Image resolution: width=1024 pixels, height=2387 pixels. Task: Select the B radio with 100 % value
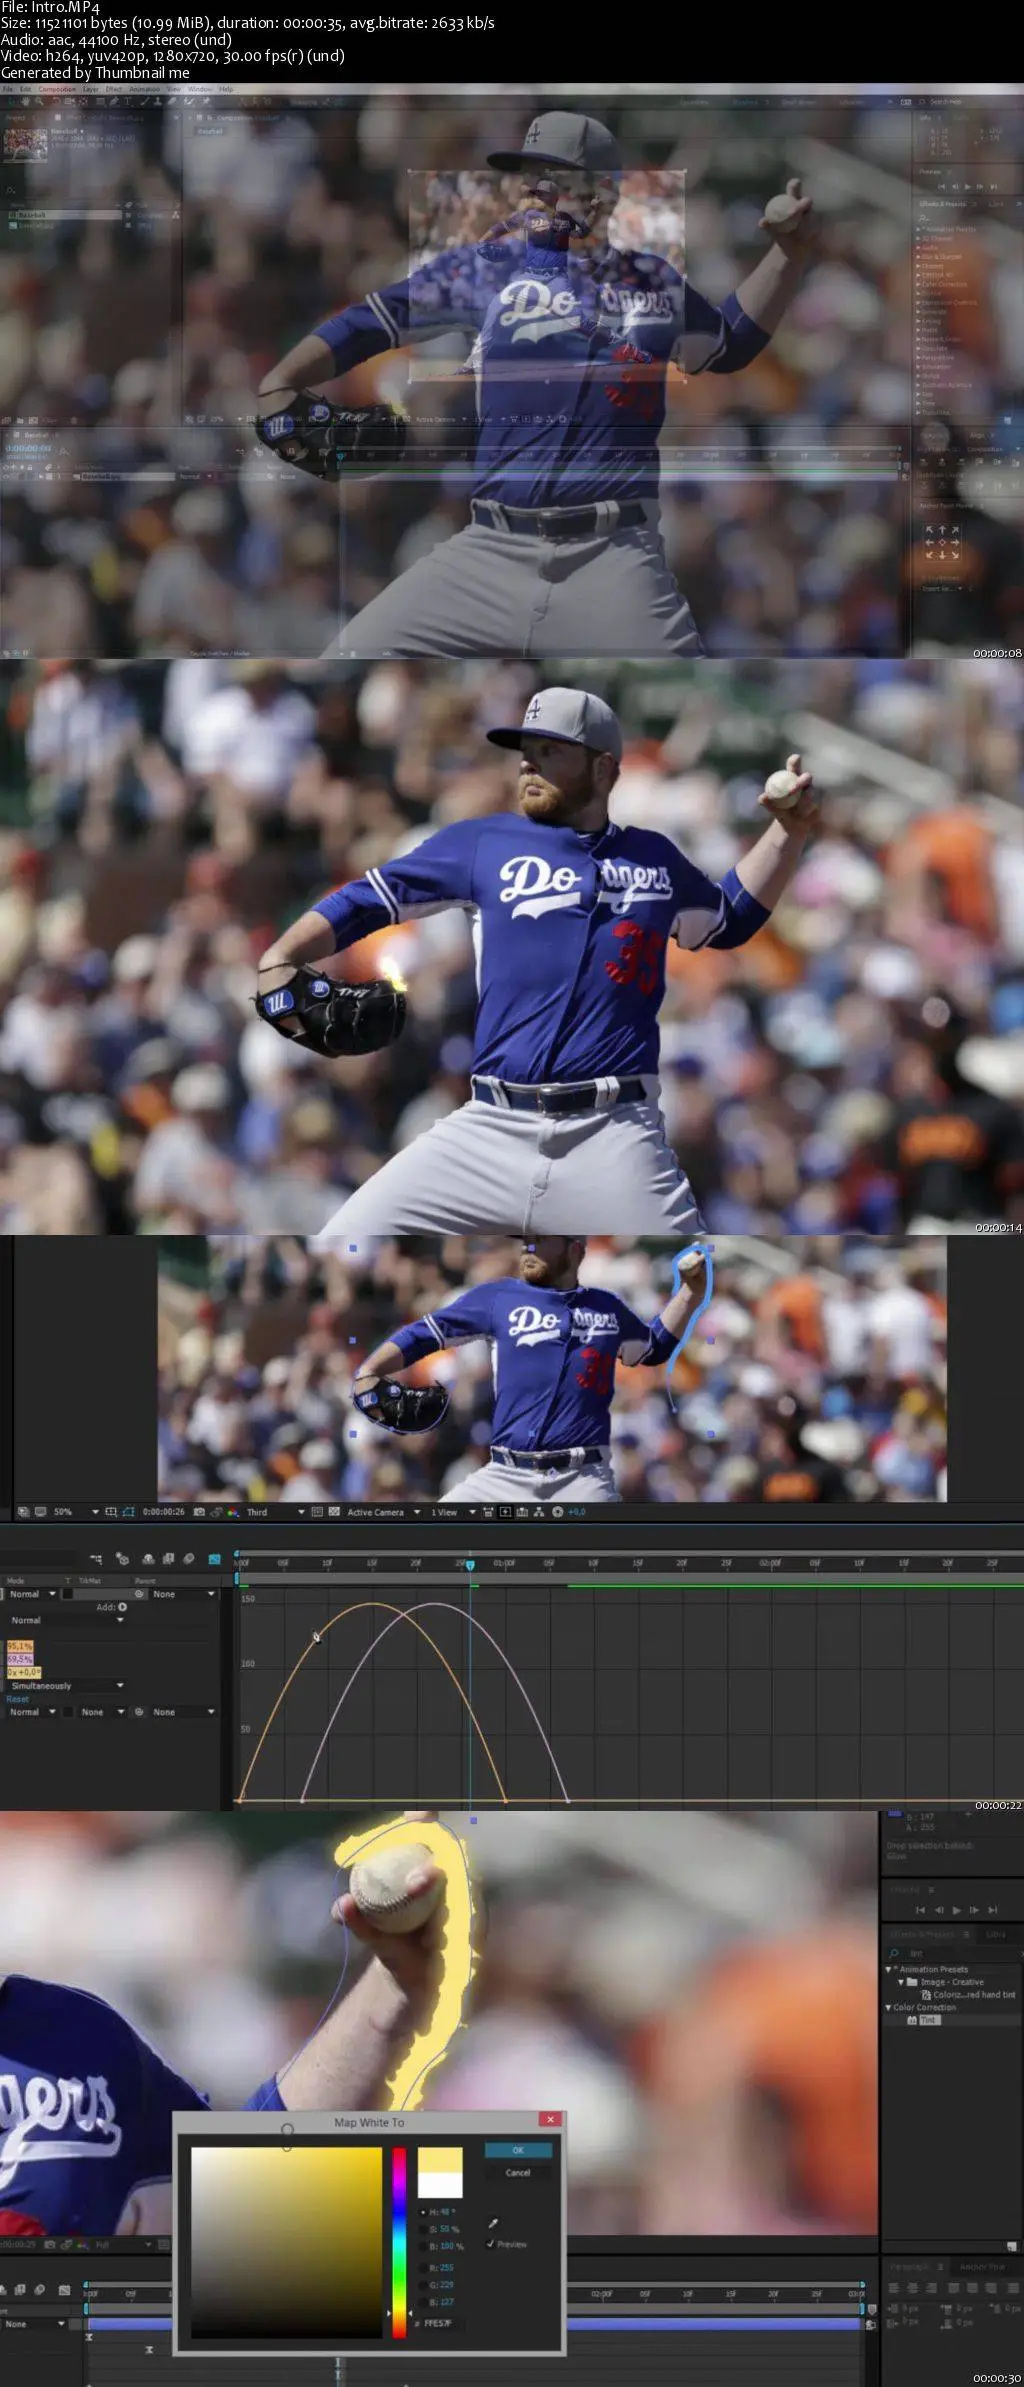pos(423,2246)
